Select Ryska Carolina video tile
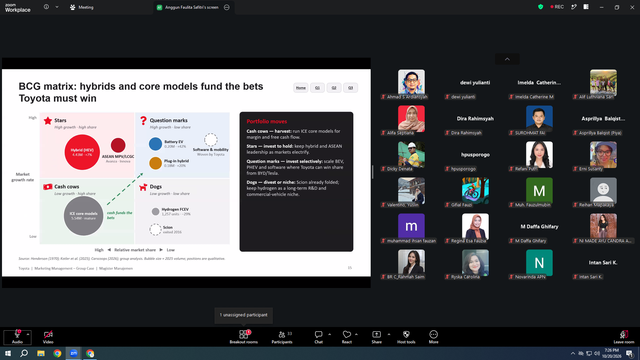The width and height of the screenshot is (640, 360). (x=475, y=264)
